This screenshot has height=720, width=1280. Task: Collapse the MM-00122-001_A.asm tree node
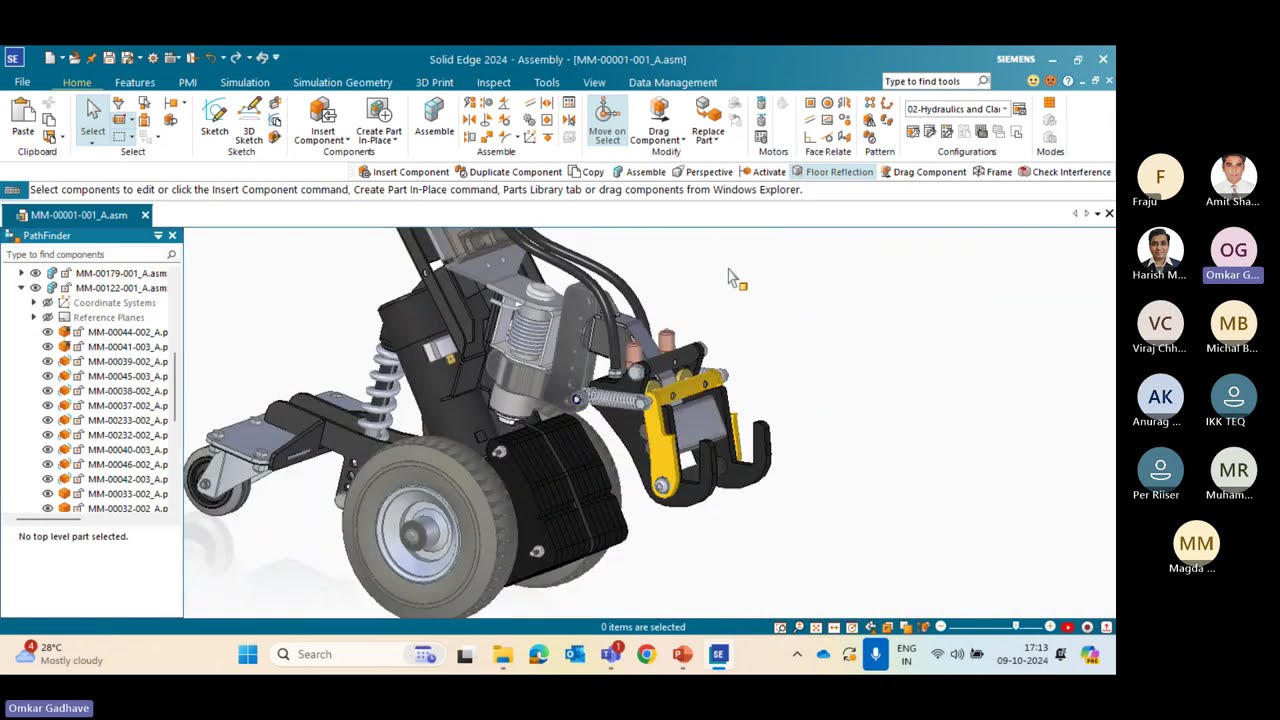[21, 288]
